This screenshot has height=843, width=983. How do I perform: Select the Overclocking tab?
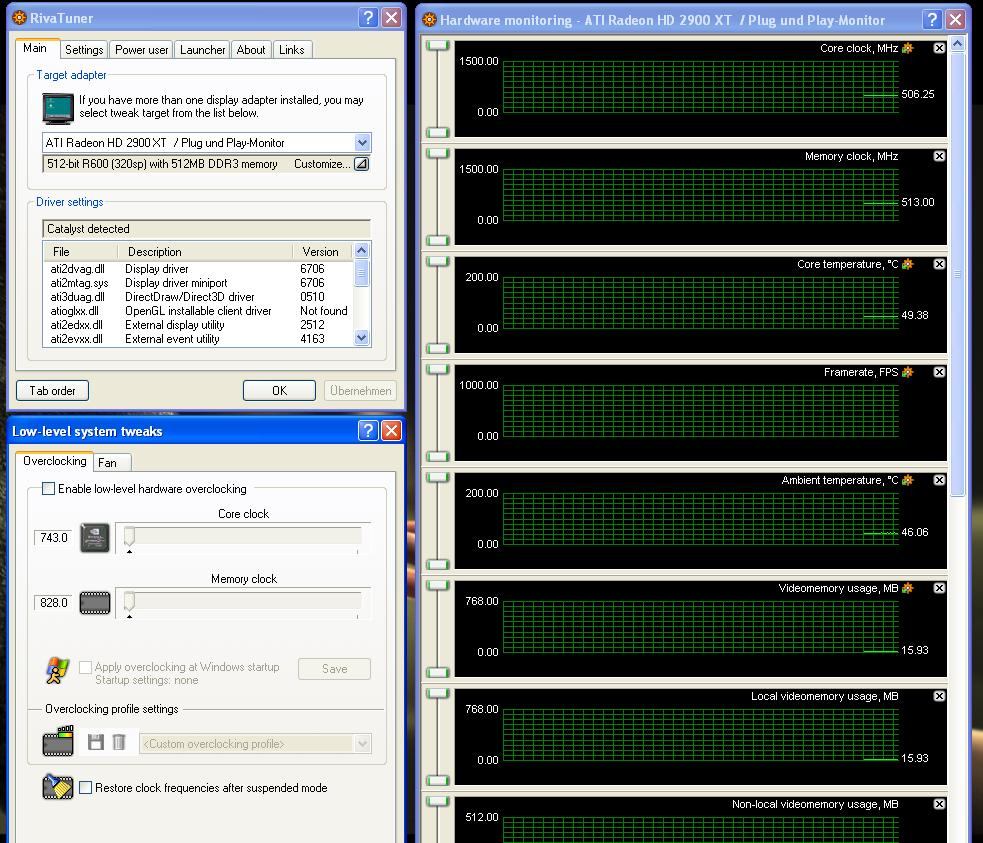[55, 461]
